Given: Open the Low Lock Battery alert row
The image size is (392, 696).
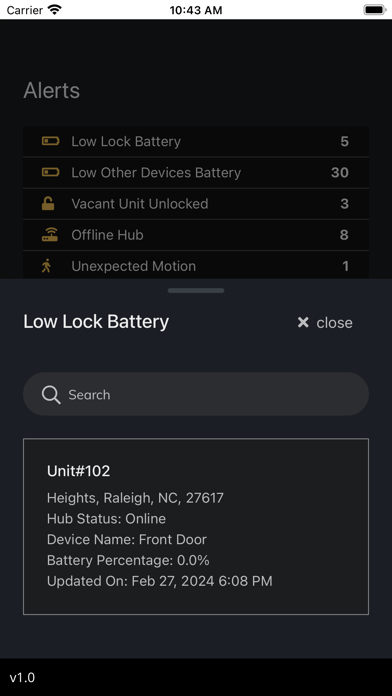Looking at the screenshot, I should point(196,142).
